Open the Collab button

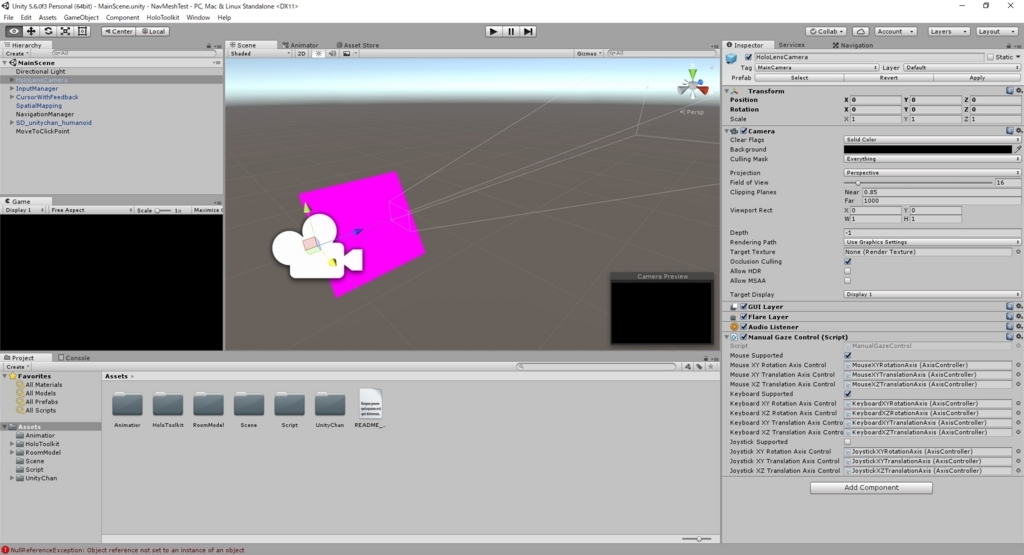(x=826, y=31)
